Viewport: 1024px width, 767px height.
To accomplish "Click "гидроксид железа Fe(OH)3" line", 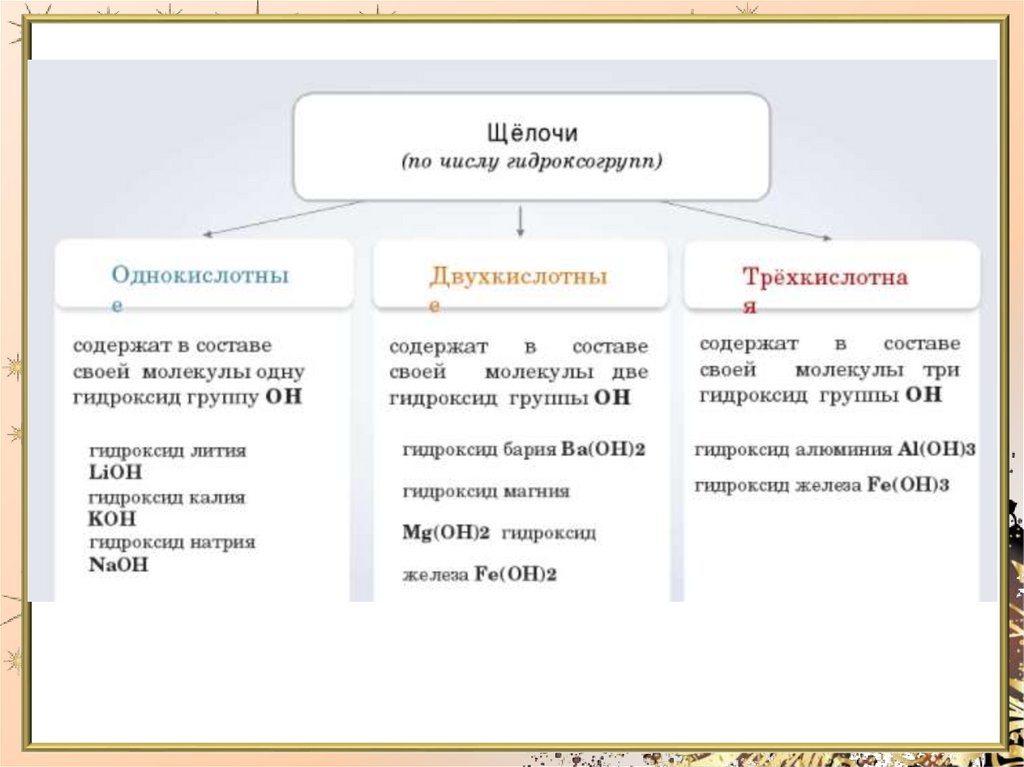I will (822, 485).
